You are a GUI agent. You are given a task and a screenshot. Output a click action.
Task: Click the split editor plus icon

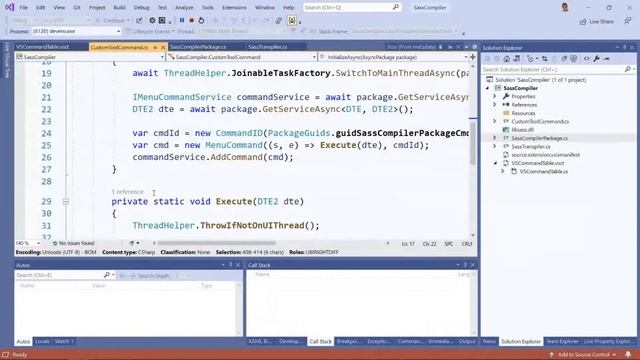(x=473, y=57)
